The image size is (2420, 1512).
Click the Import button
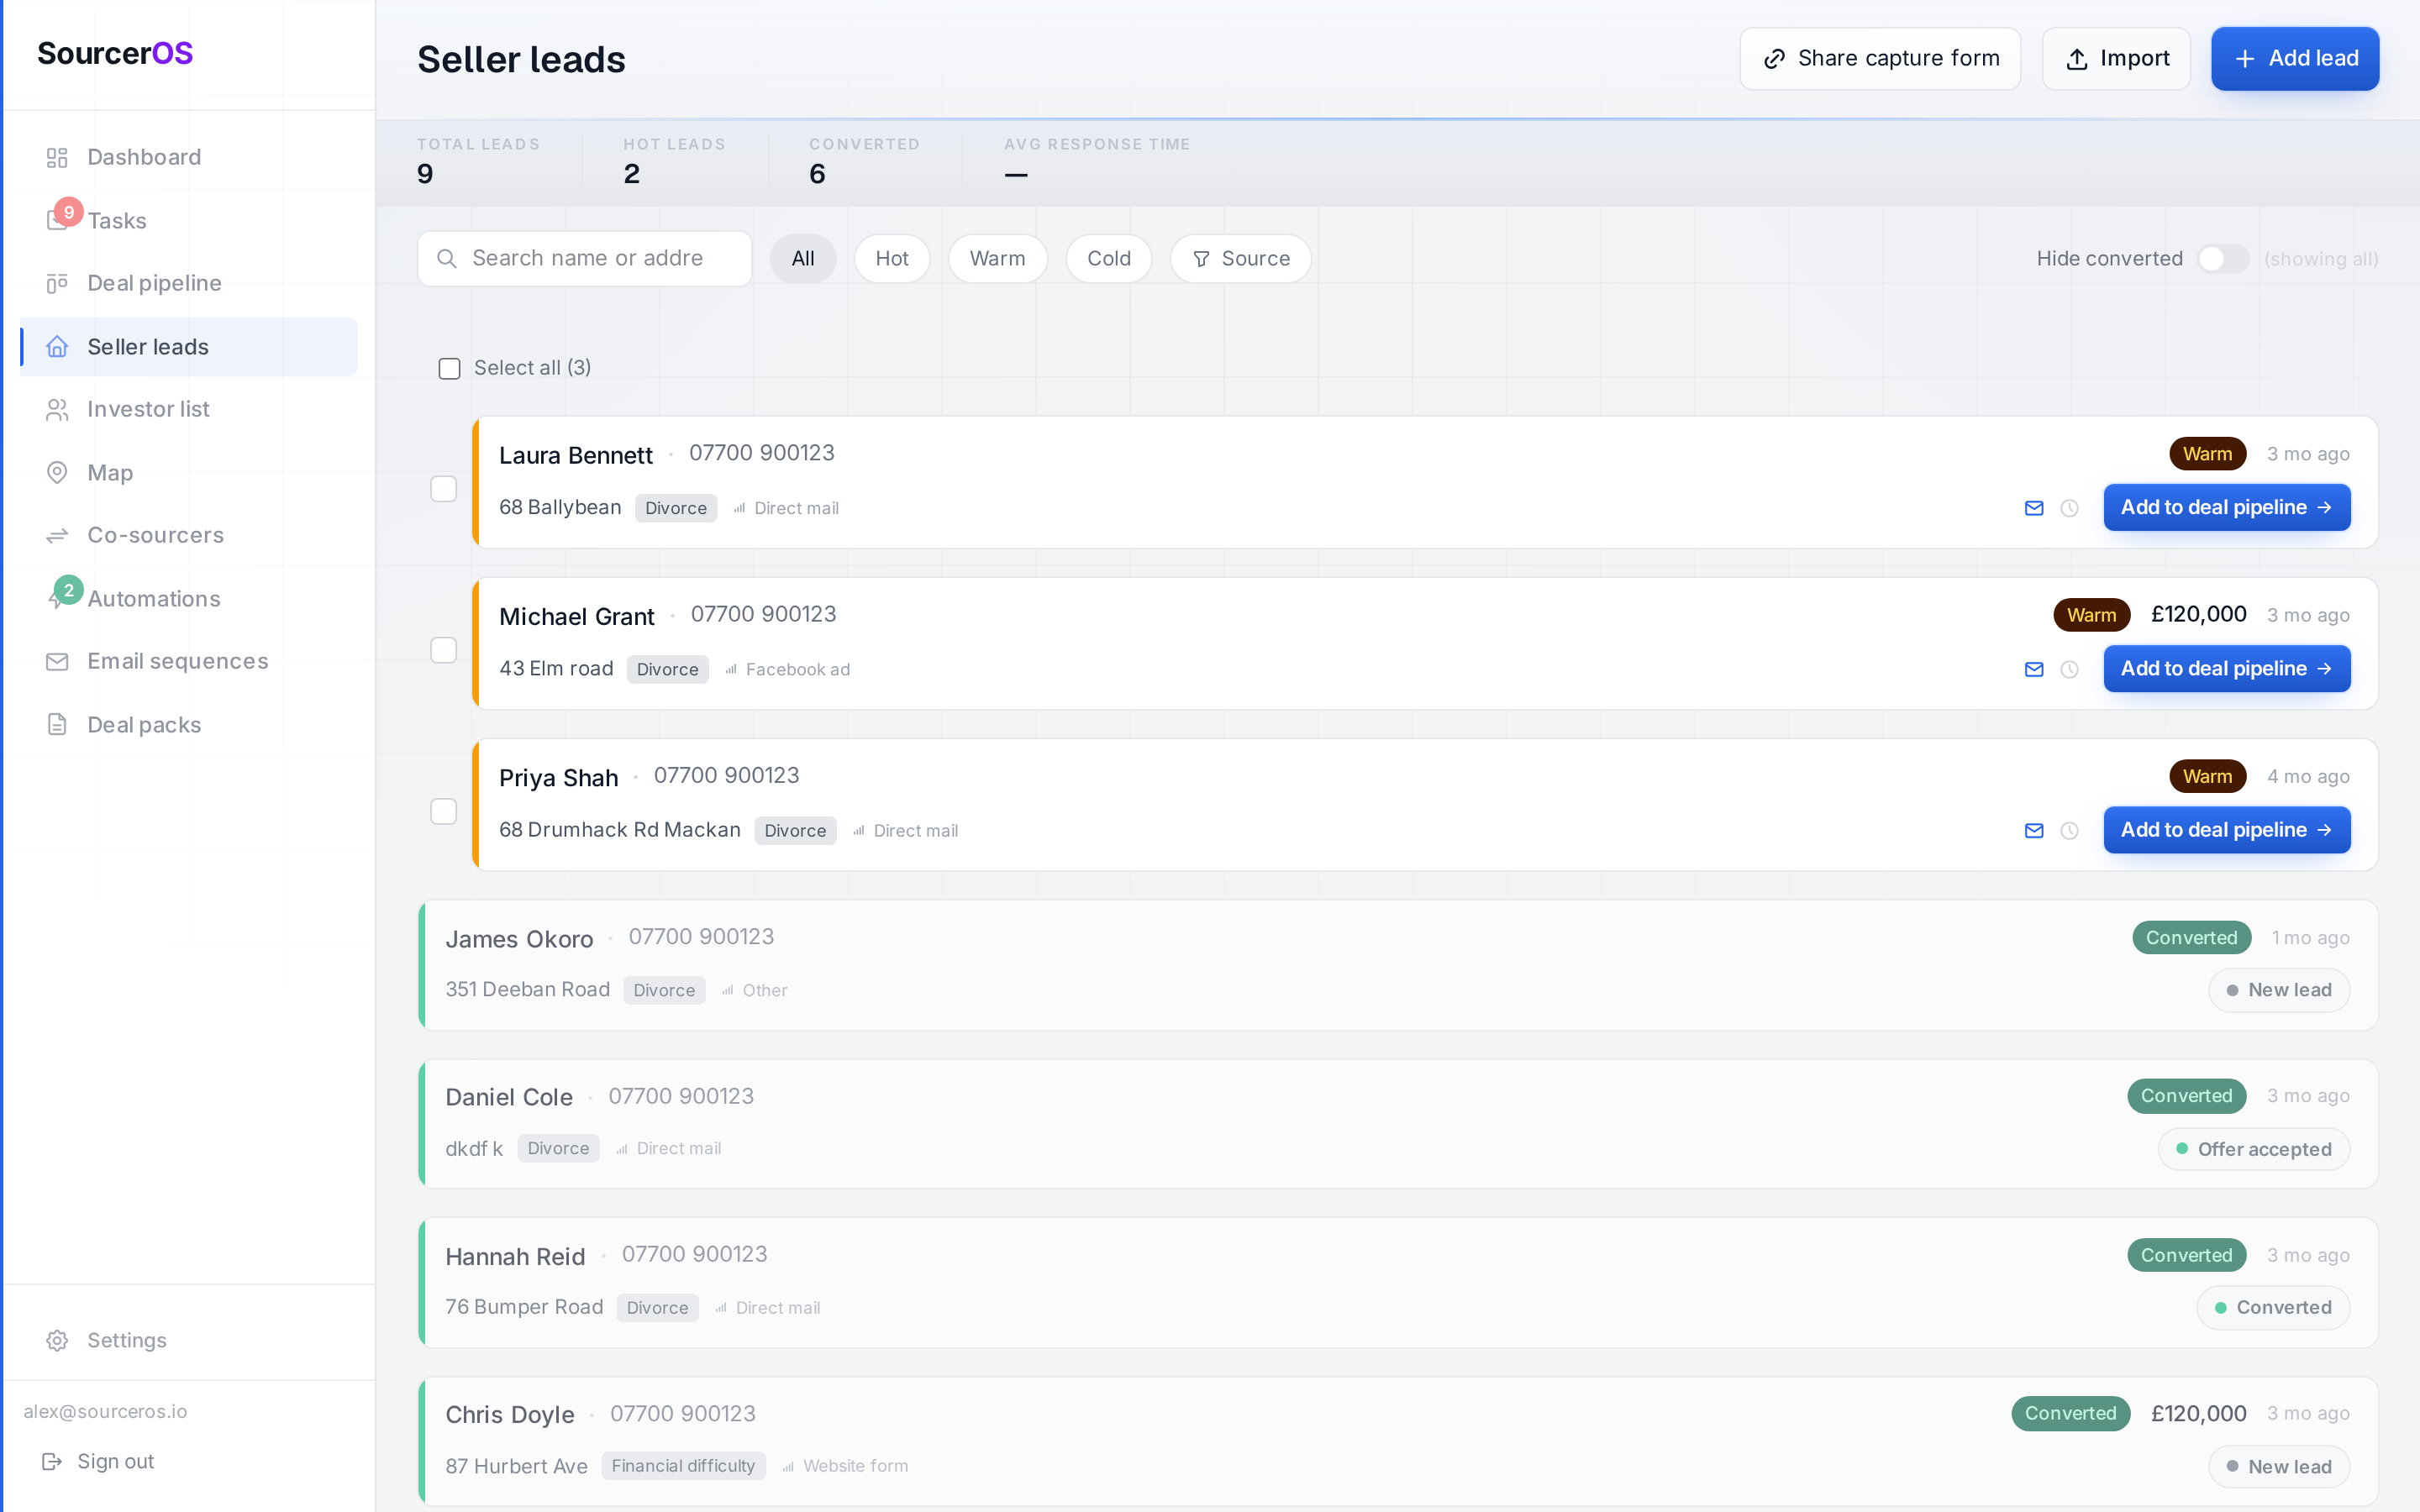coord(2116,59)
